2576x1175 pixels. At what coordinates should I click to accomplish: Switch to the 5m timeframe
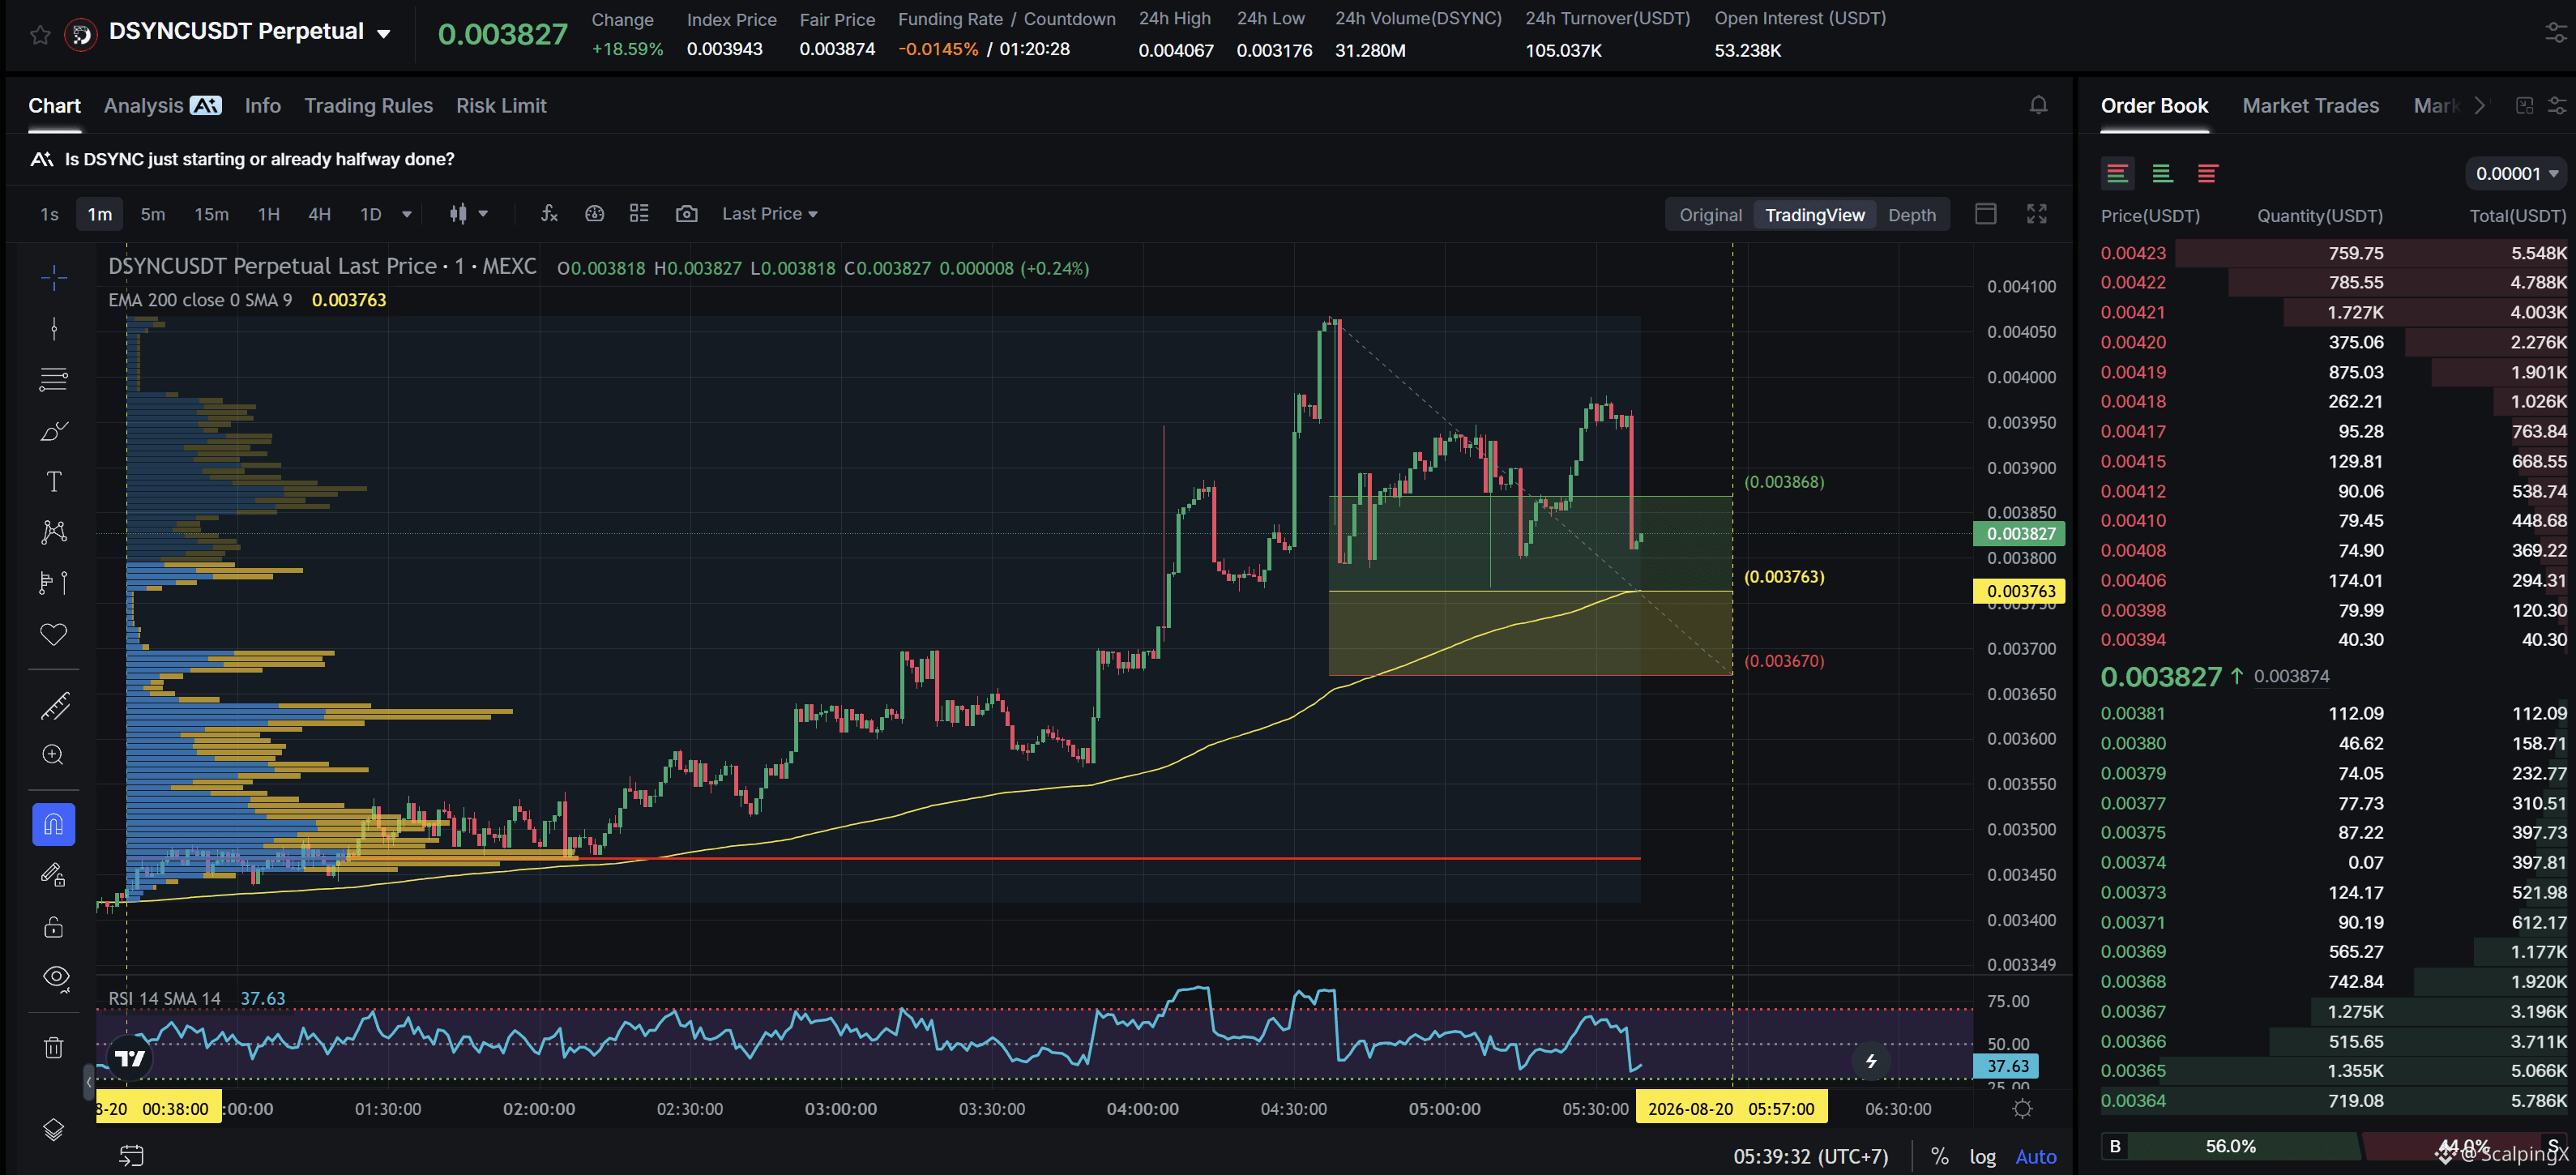click(153, 214)
